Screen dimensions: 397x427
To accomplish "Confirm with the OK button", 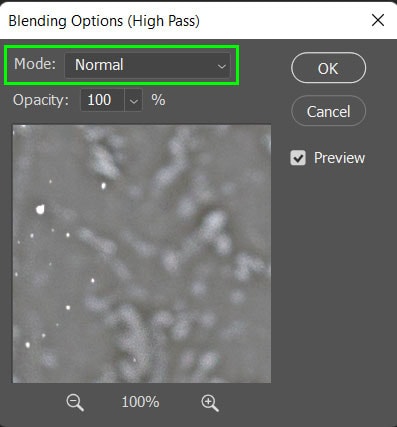I will (328, 68).
